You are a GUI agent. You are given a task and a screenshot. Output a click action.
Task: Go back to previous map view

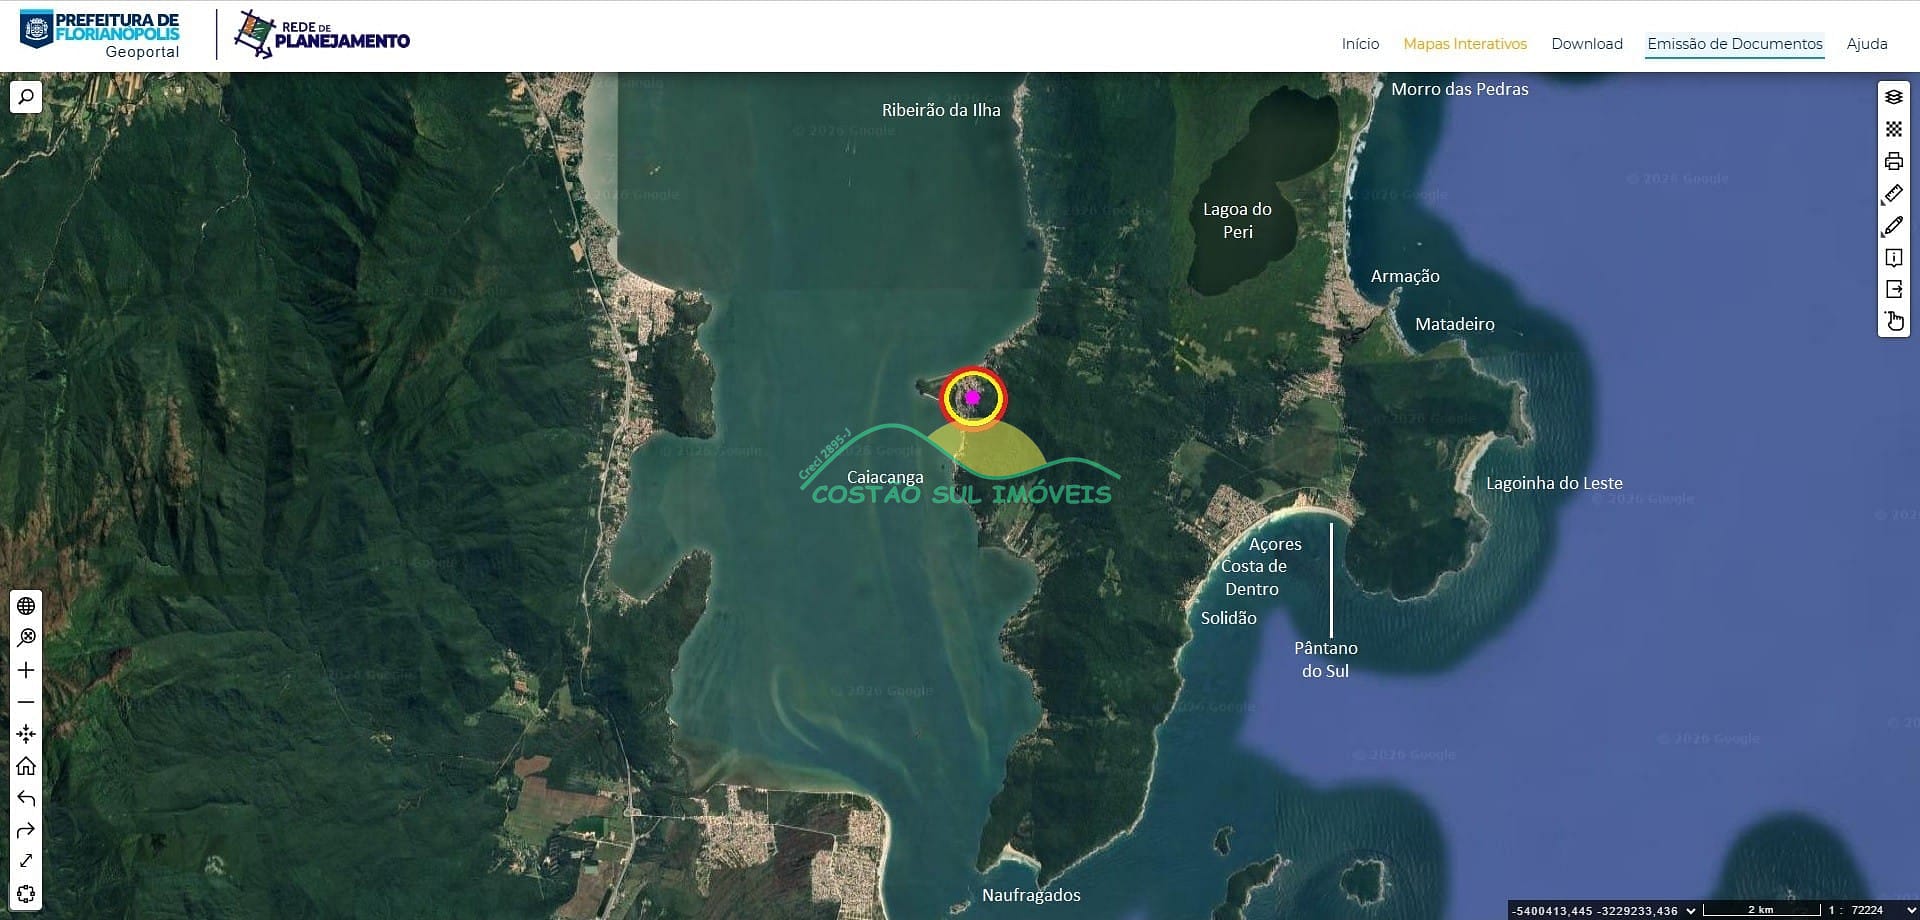(26, 798)
